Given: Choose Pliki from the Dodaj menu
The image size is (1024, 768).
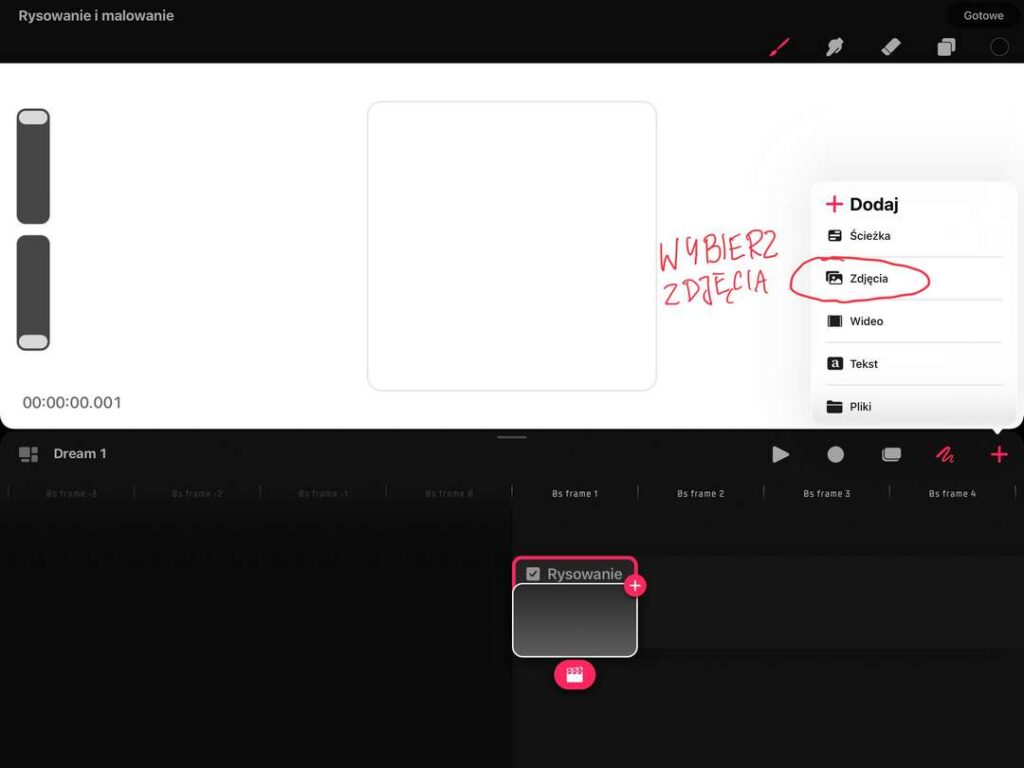Looking at the screenshot, I should coord(913,406).
